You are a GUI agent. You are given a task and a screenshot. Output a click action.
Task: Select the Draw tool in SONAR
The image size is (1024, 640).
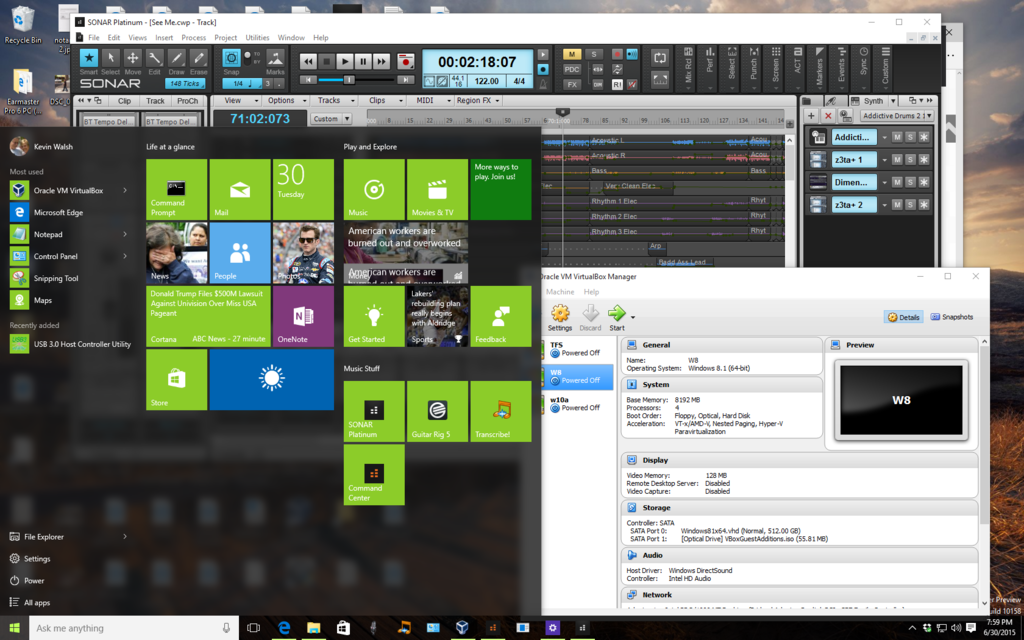(x=176, y=59)
